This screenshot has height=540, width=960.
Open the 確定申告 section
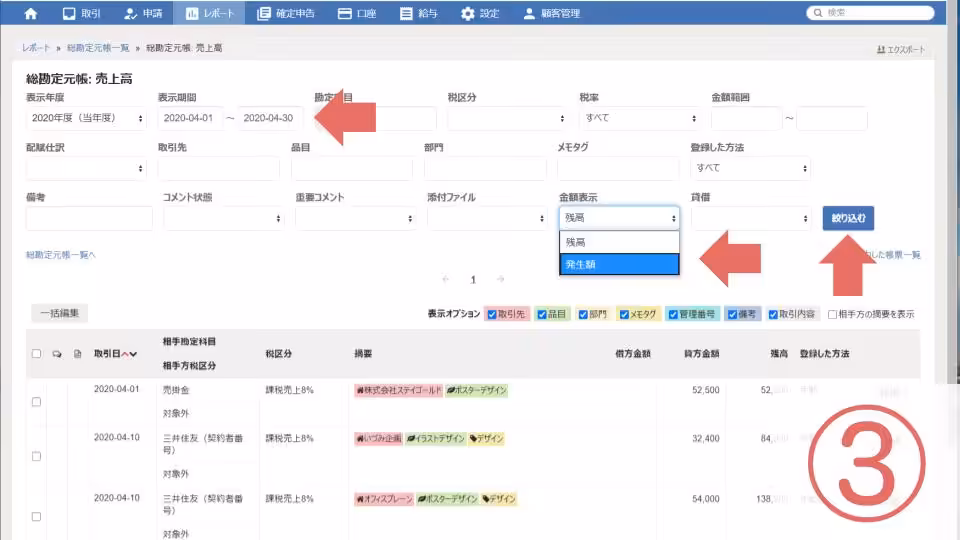click(x=286, y=14)
